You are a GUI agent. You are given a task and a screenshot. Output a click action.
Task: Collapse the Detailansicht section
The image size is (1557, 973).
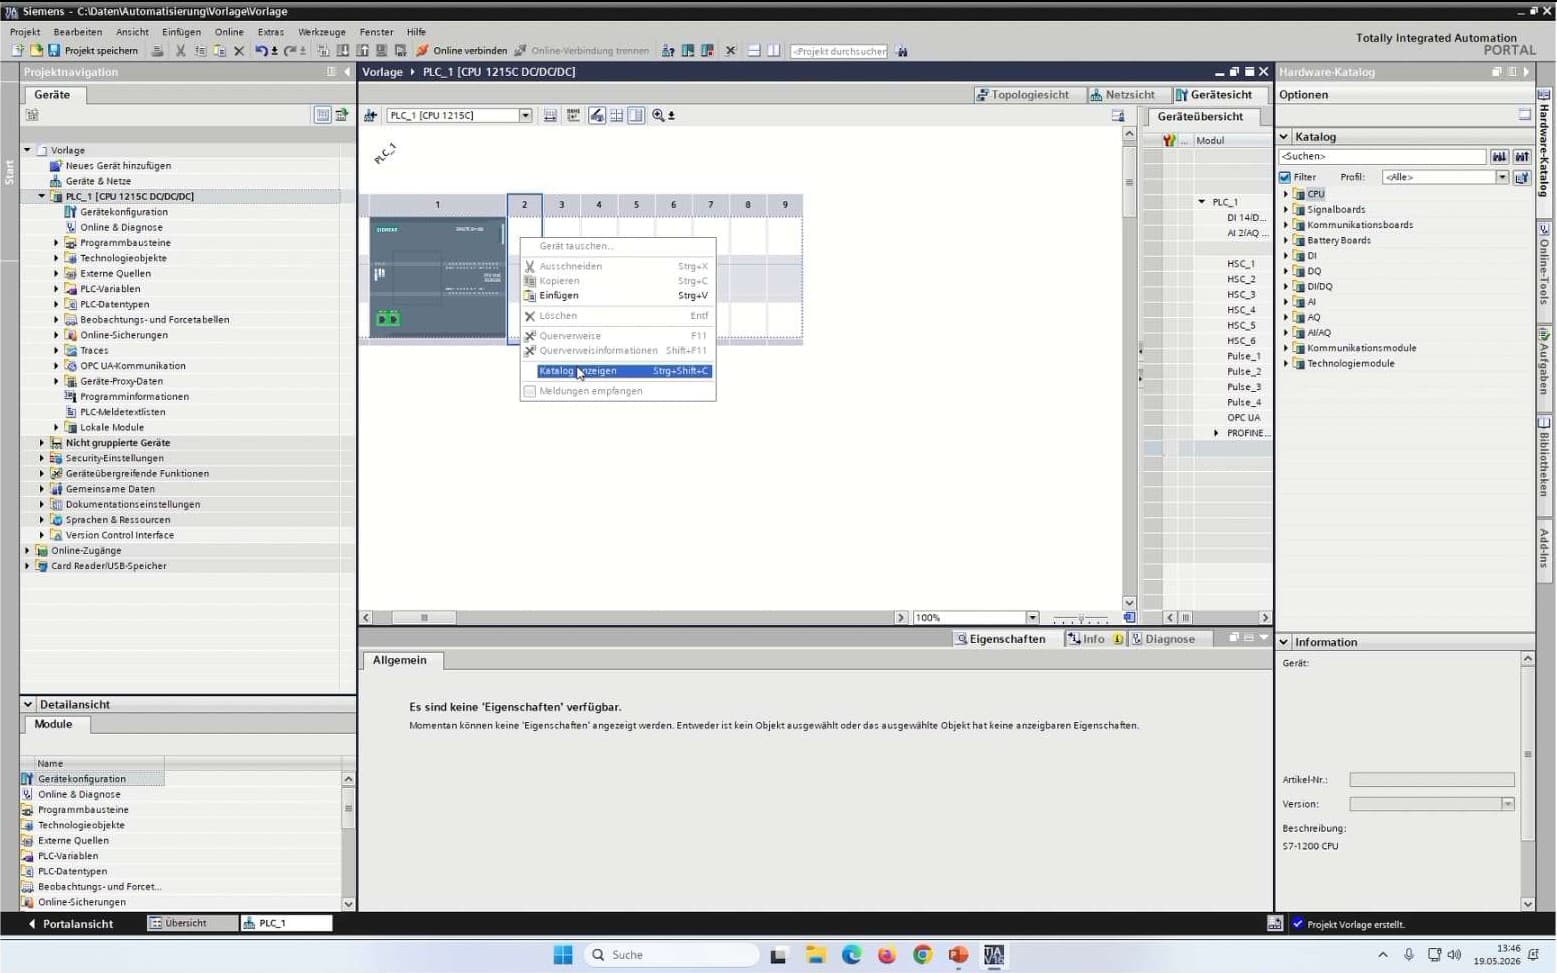point(28,704)
